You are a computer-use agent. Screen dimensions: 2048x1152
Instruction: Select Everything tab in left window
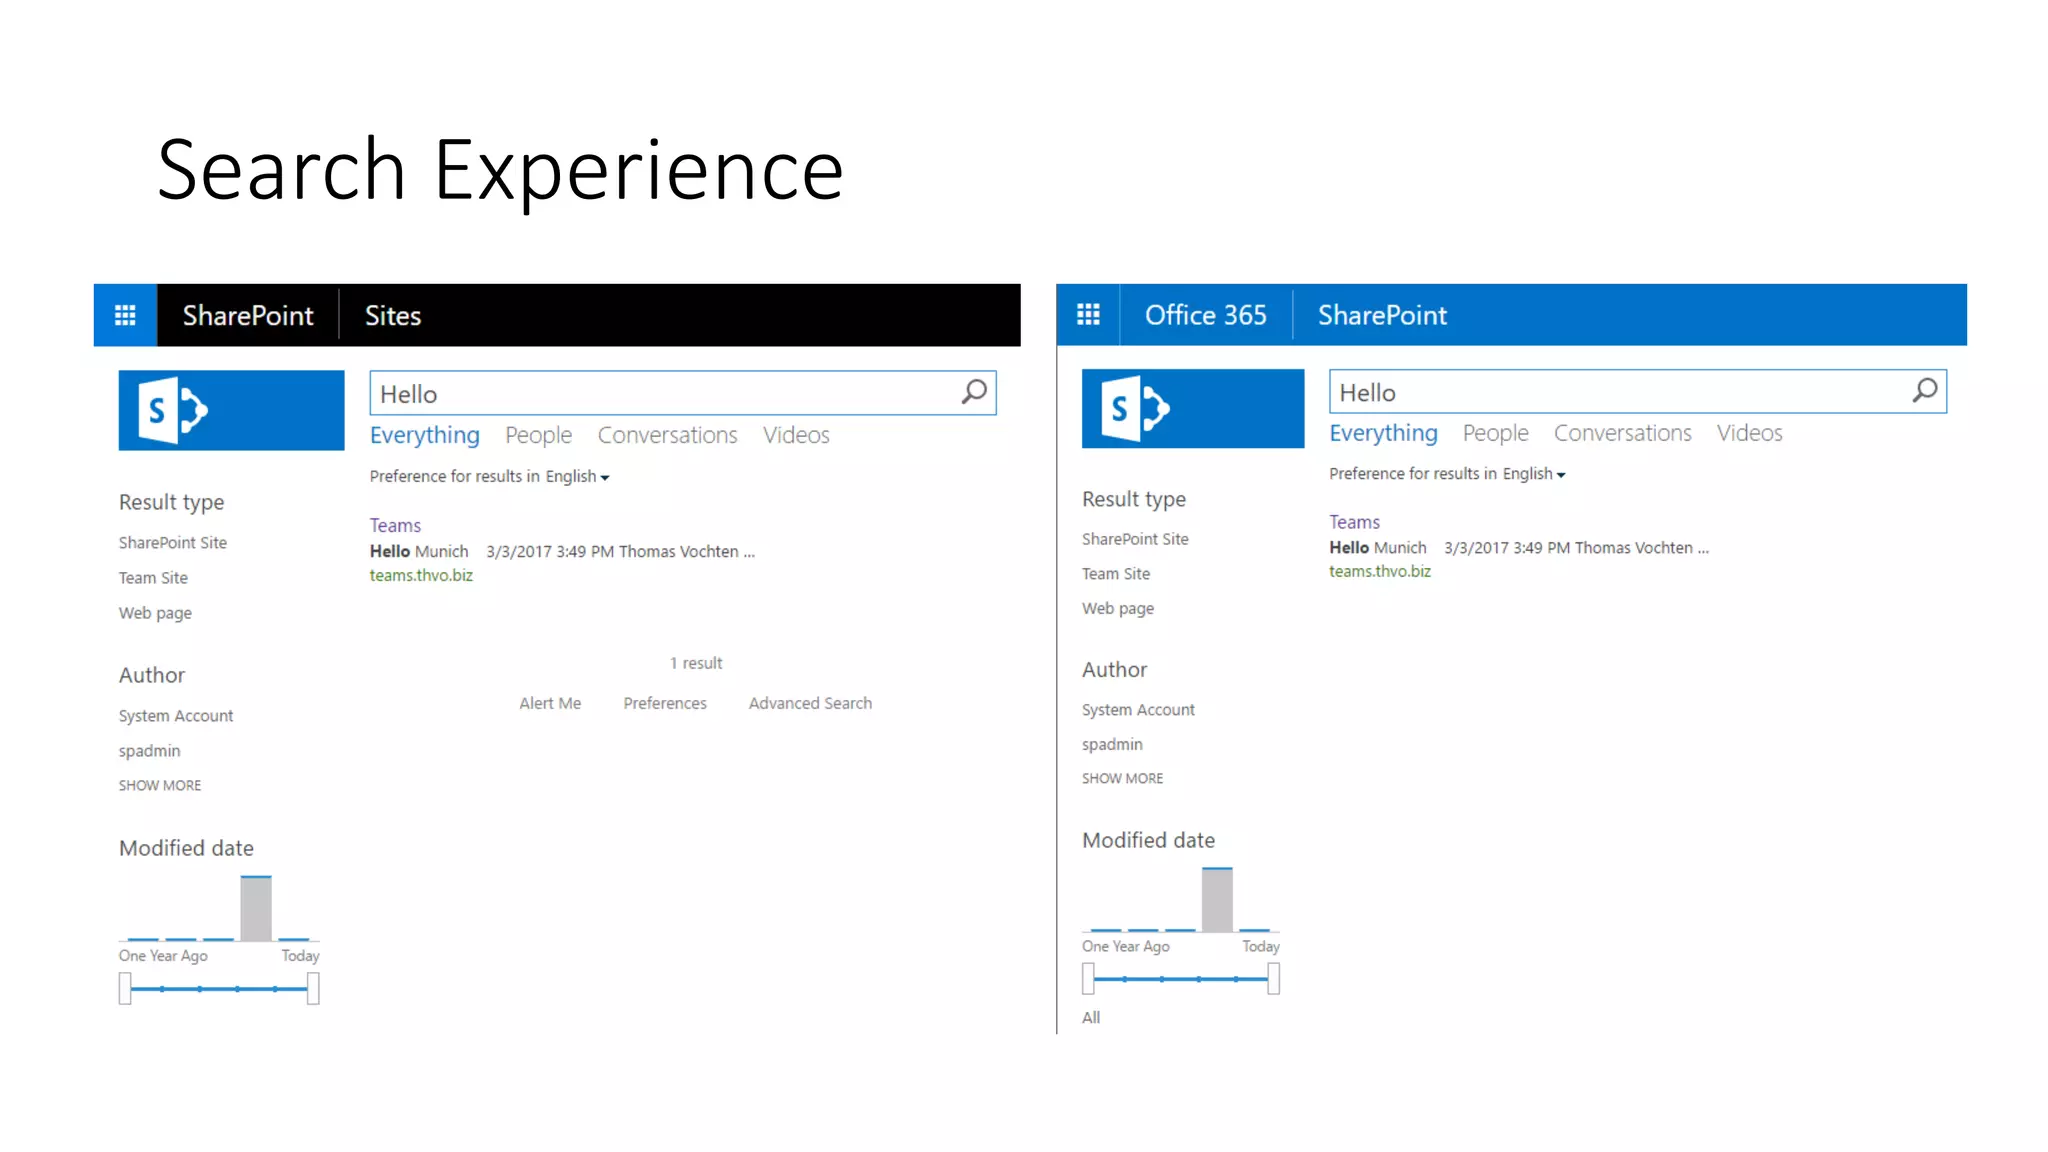(x=425, y=435)
